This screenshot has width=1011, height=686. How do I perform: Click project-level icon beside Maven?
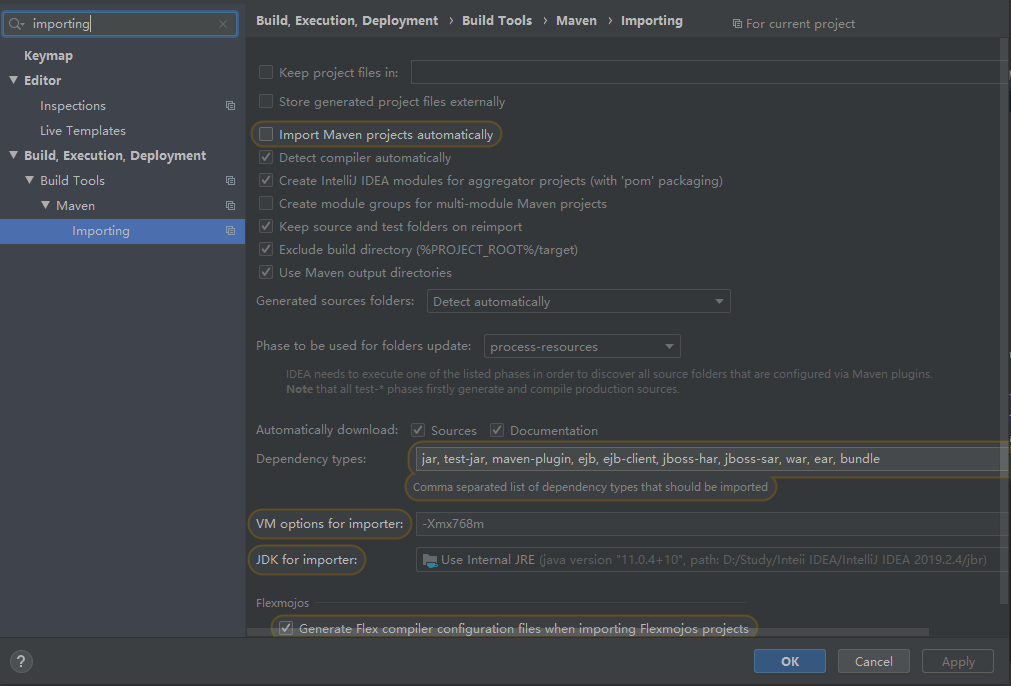pyautogui.click(x=230, y=206)
